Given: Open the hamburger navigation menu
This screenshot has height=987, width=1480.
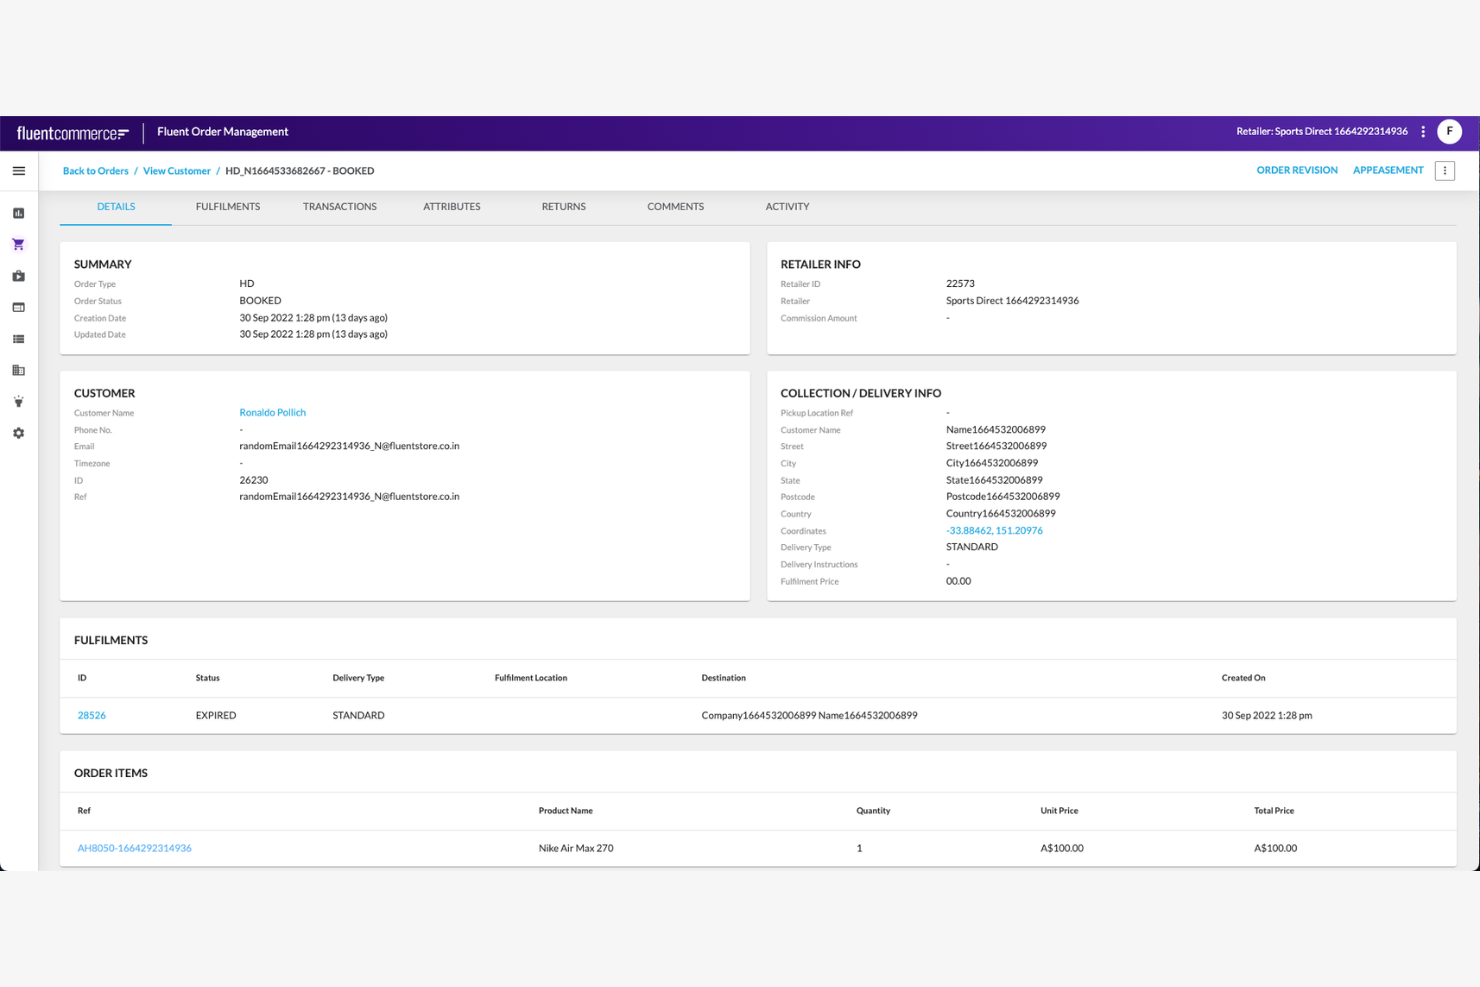Looking at the screenshot, I should point(18,171).
